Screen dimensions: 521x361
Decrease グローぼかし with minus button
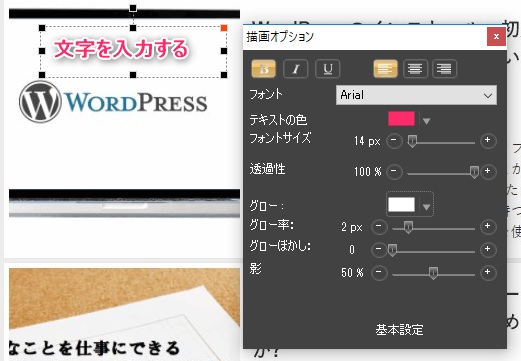tap(379, 249)
